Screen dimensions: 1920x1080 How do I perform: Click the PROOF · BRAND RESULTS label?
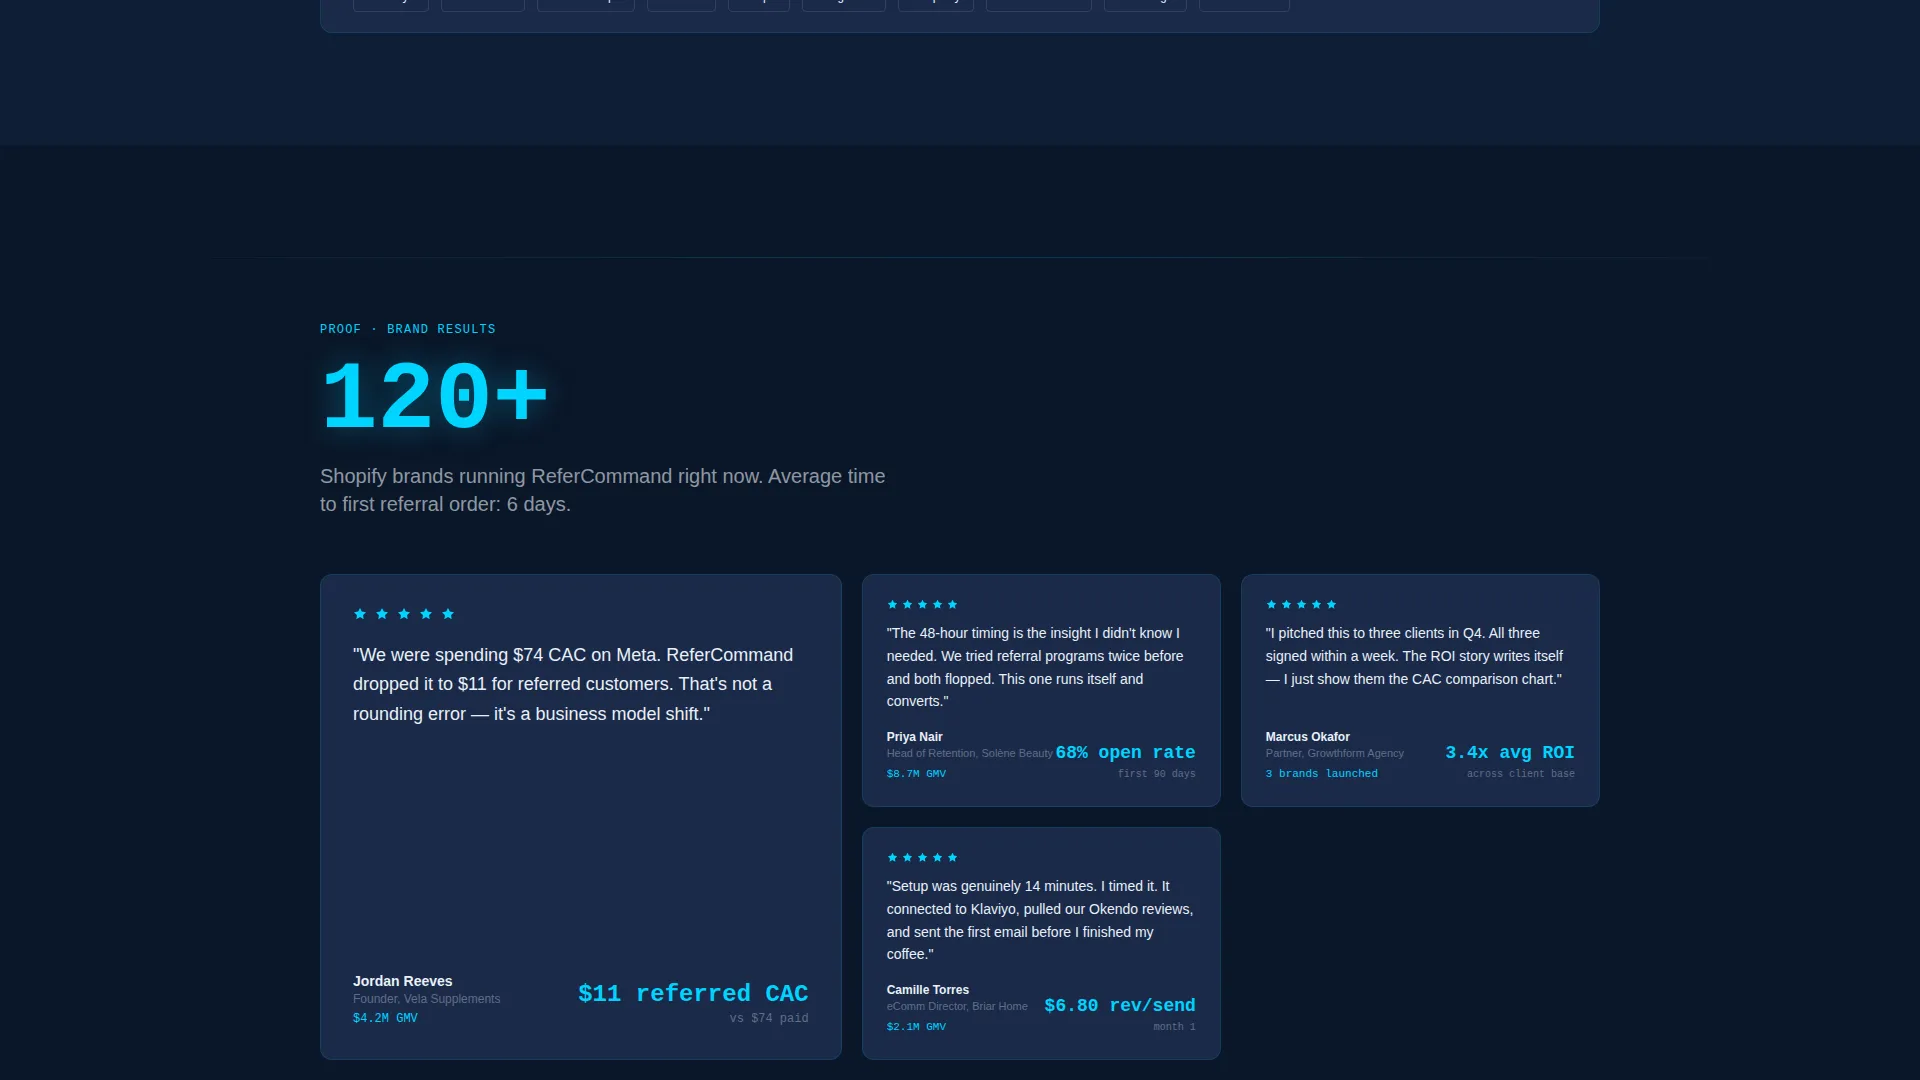[408, 329]
